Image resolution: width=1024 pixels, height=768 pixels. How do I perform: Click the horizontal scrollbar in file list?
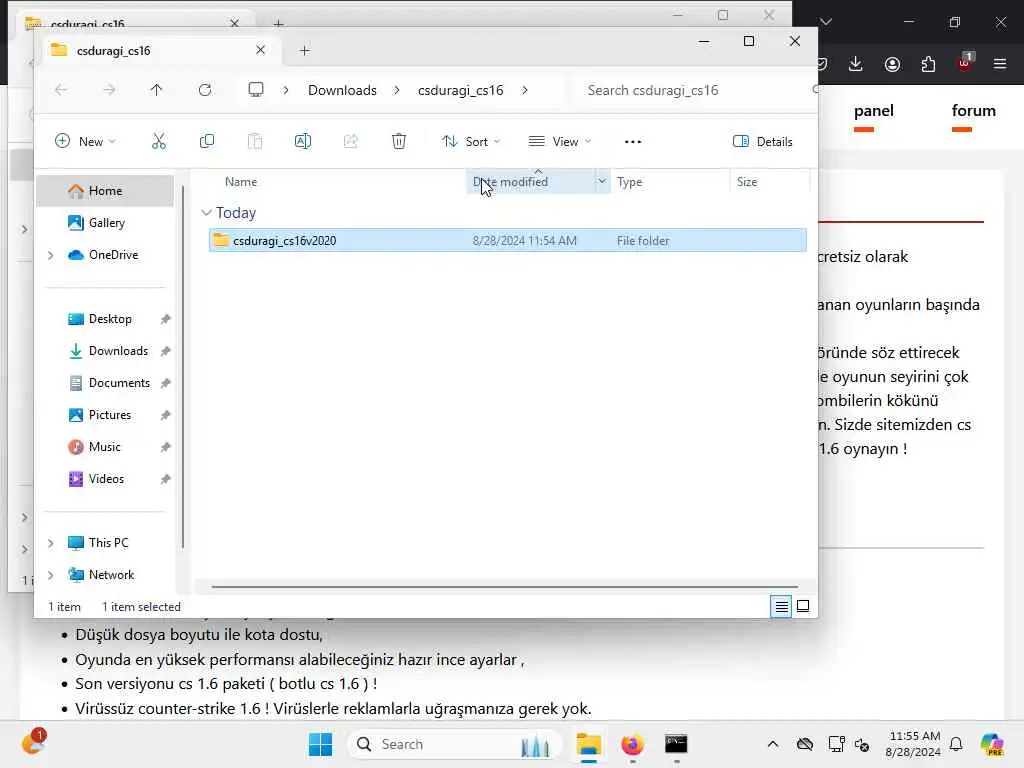pyautogui.click(x=504, y=586)
